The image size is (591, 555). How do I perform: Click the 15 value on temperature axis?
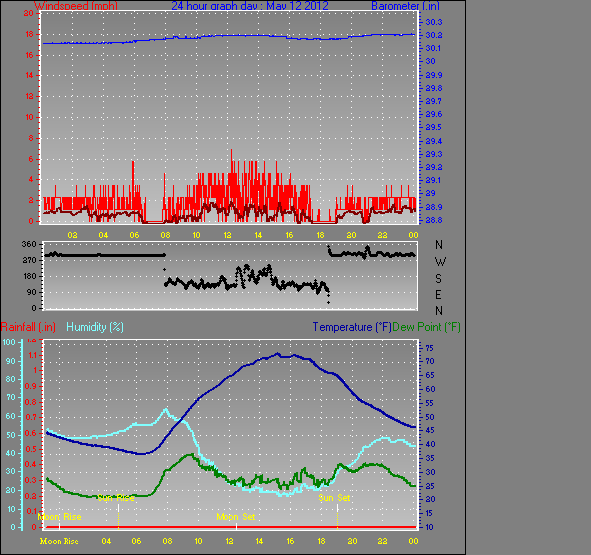pyautogui.click(x=430, y=513)
